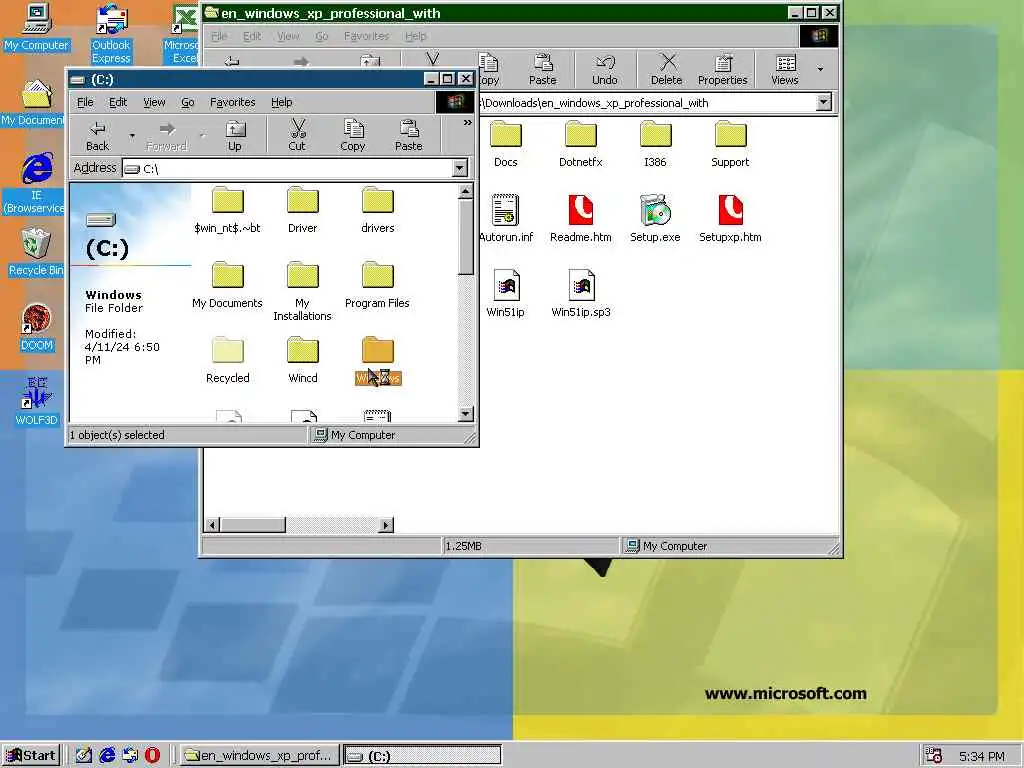The image size is (1024, 768).
Task: Click the Views button in back window
Action: pos(785,69)
